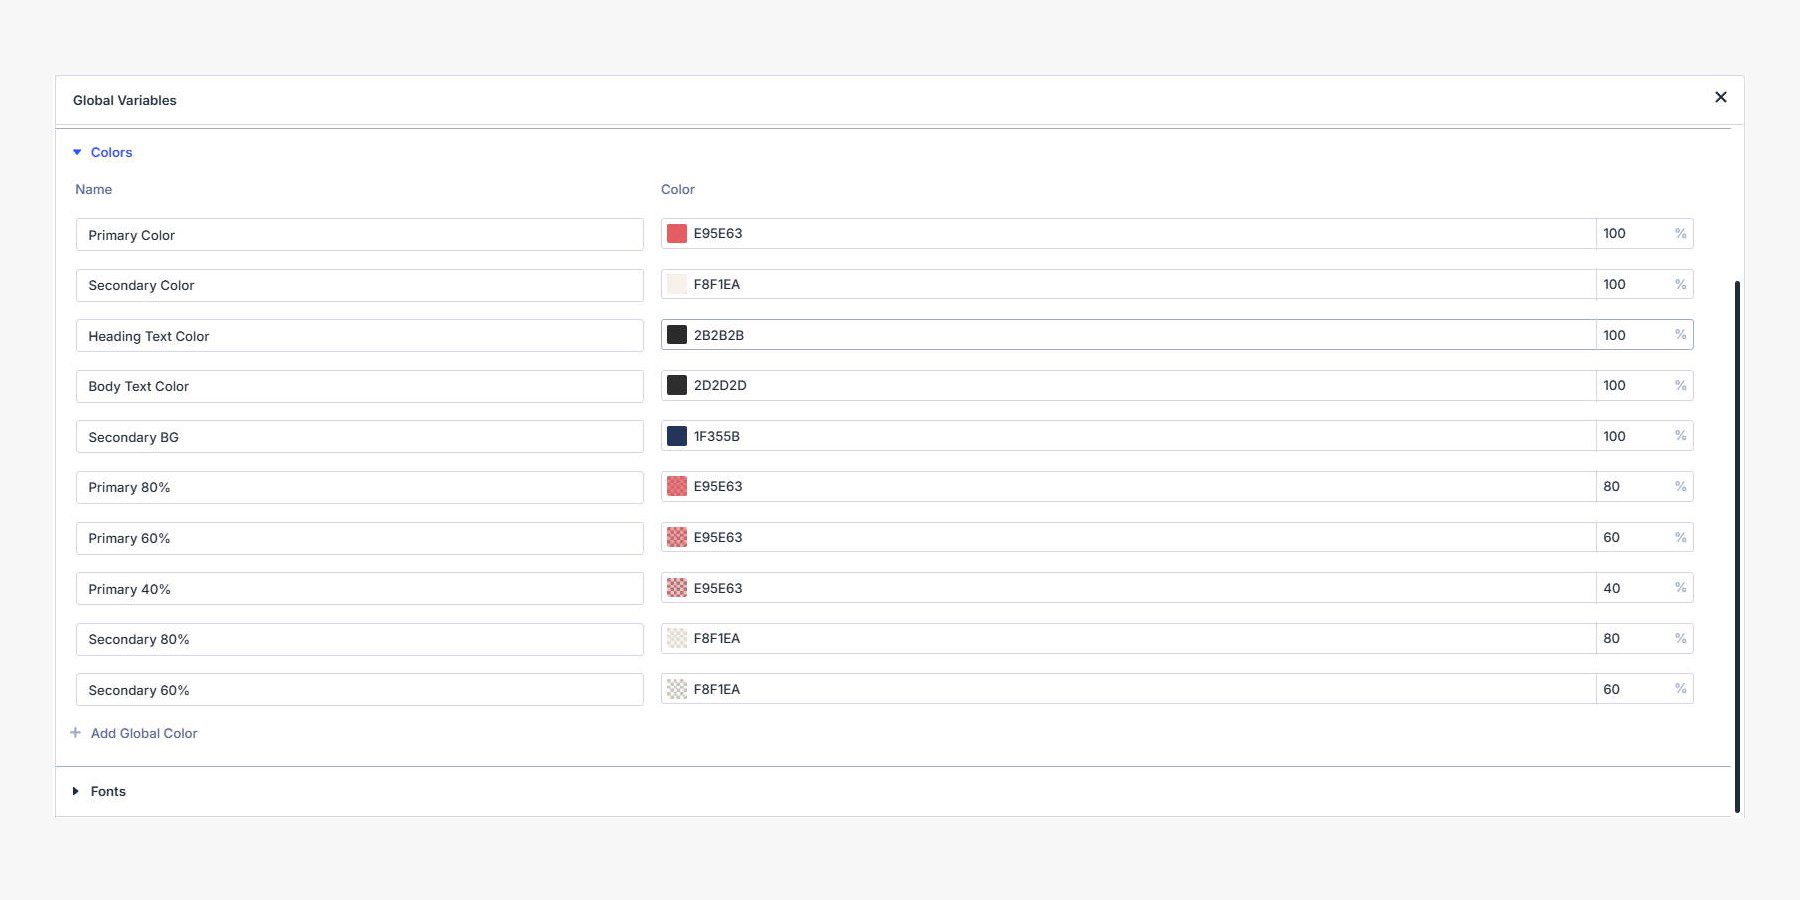Image resolution: width=1800 pixels, height=900 pixels.
Task: Open the Primary 80% color swatch
Action: [676, 486]
